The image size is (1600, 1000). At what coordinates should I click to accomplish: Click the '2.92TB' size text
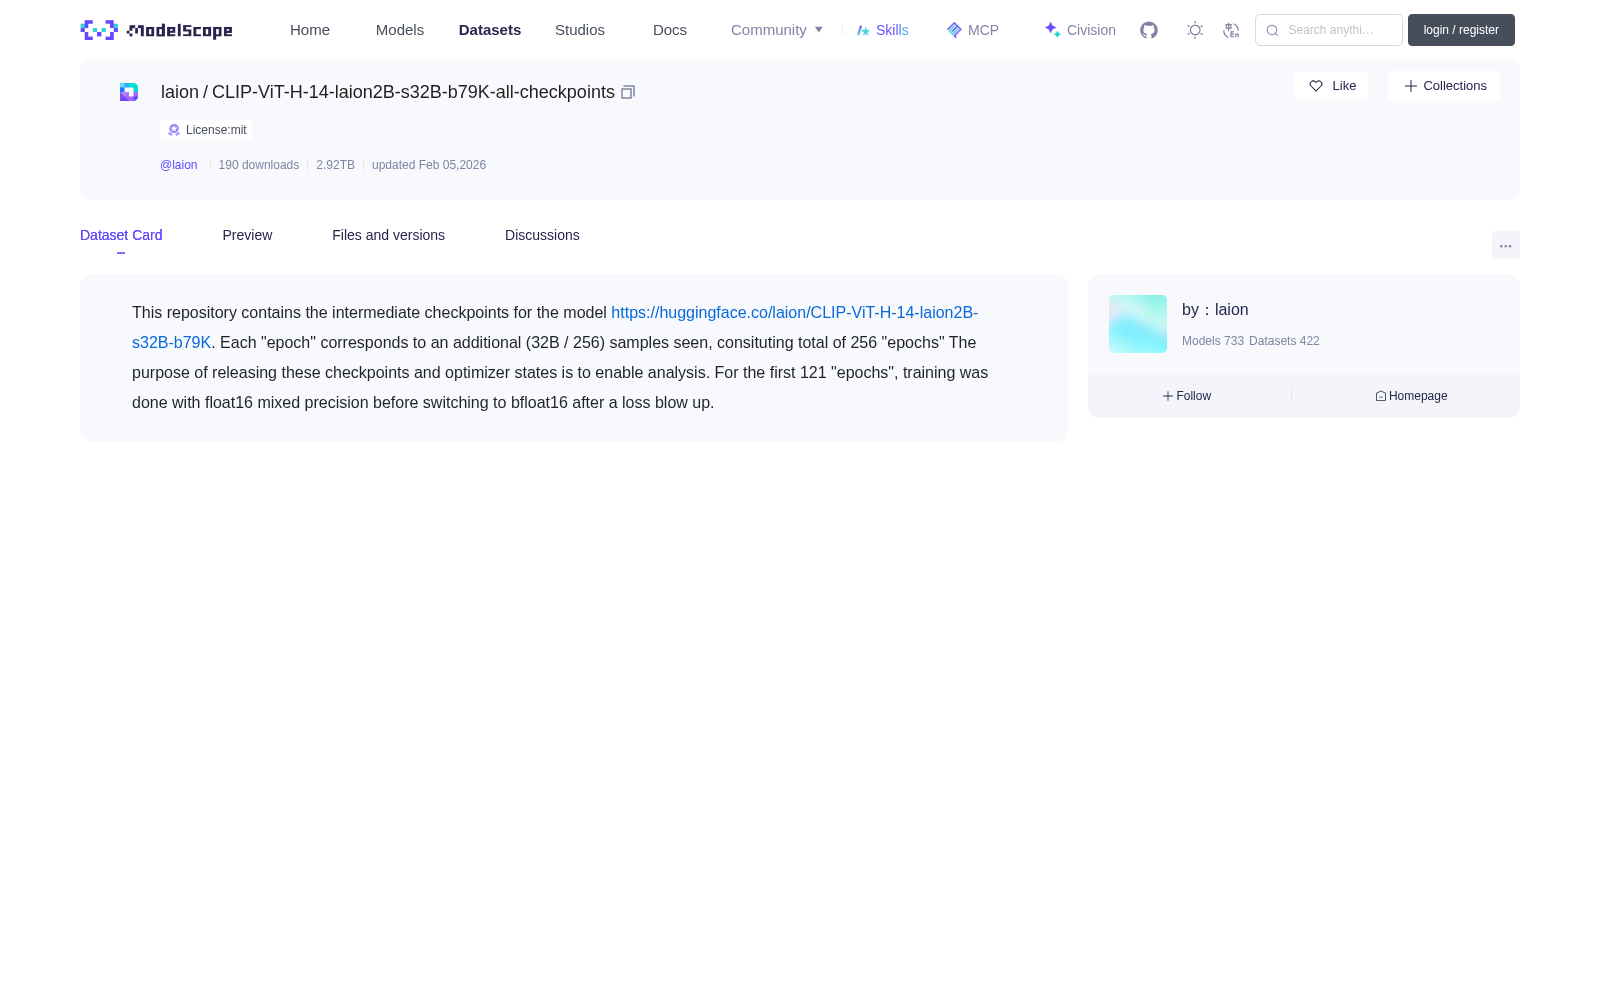click(335, 165)
